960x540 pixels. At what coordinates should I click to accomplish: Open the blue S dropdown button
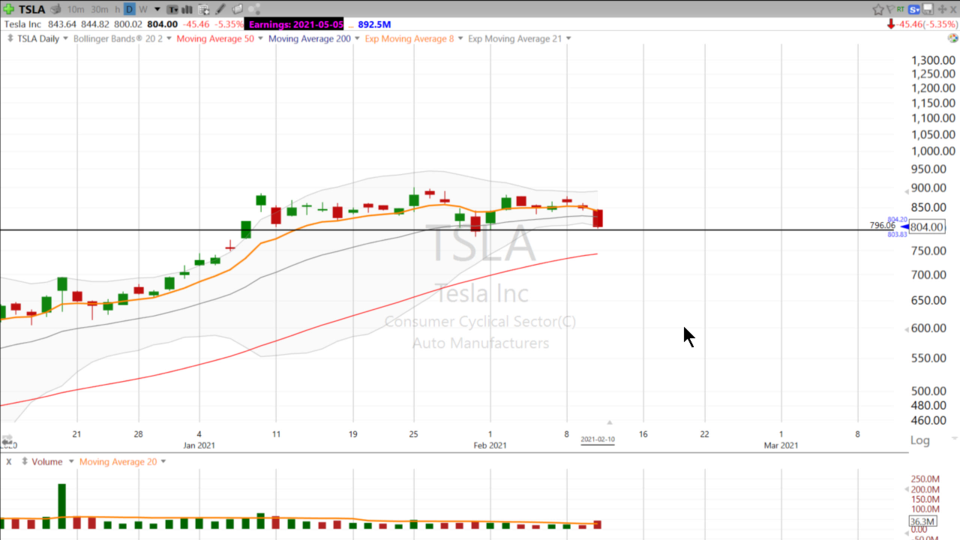[x=914, y=9]
